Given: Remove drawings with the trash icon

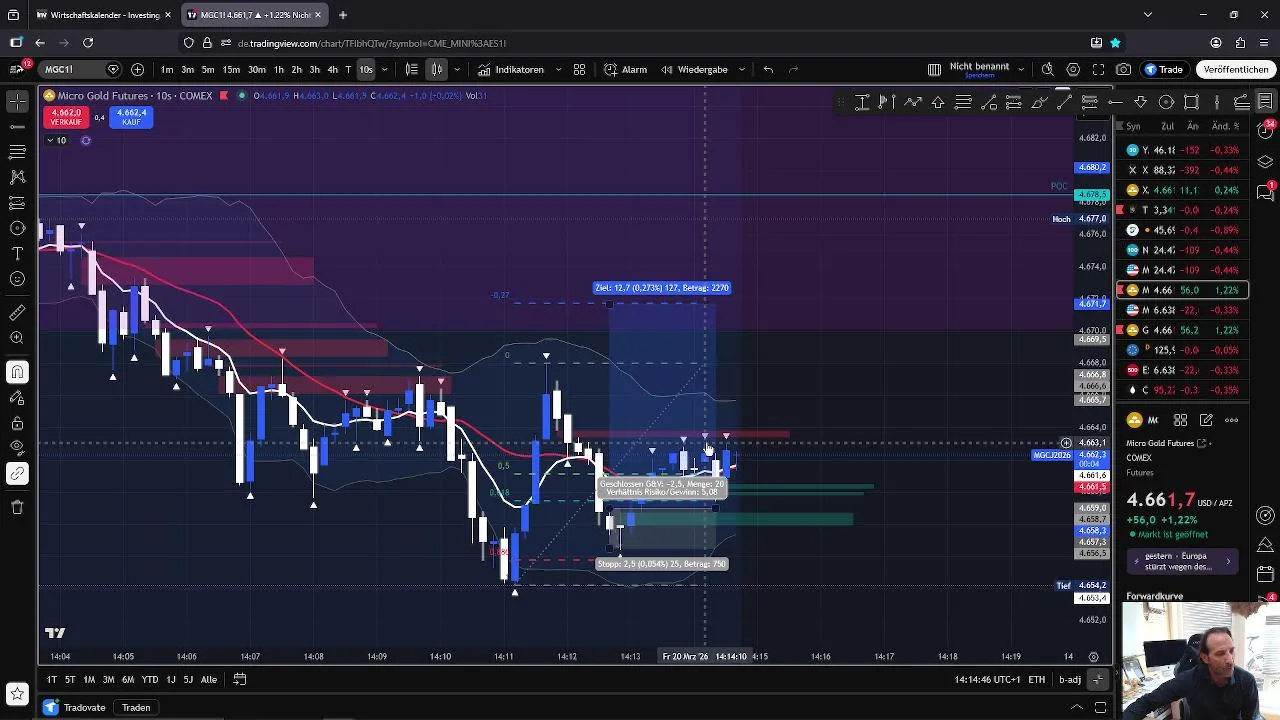Looking at the screenshot, I should pos(17,507).
